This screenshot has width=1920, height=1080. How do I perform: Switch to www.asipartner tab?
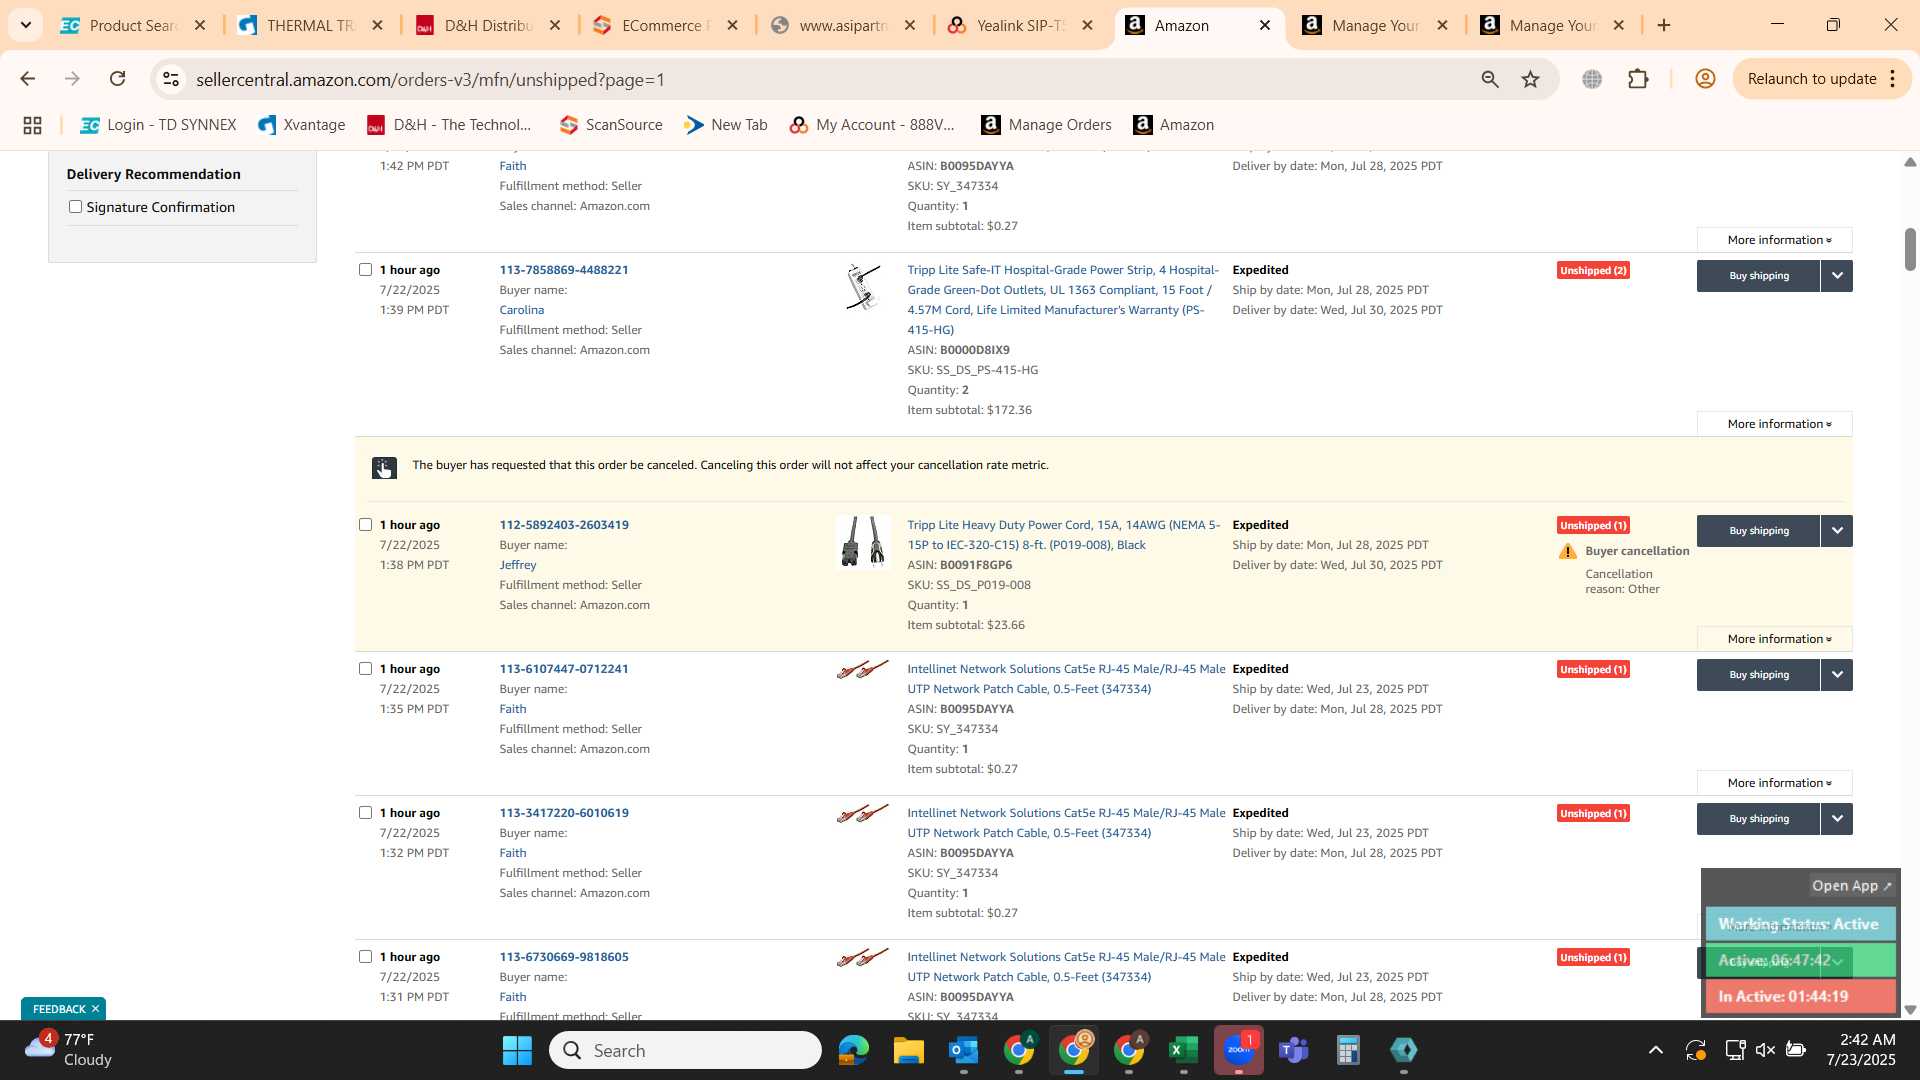tap(844, 25)
